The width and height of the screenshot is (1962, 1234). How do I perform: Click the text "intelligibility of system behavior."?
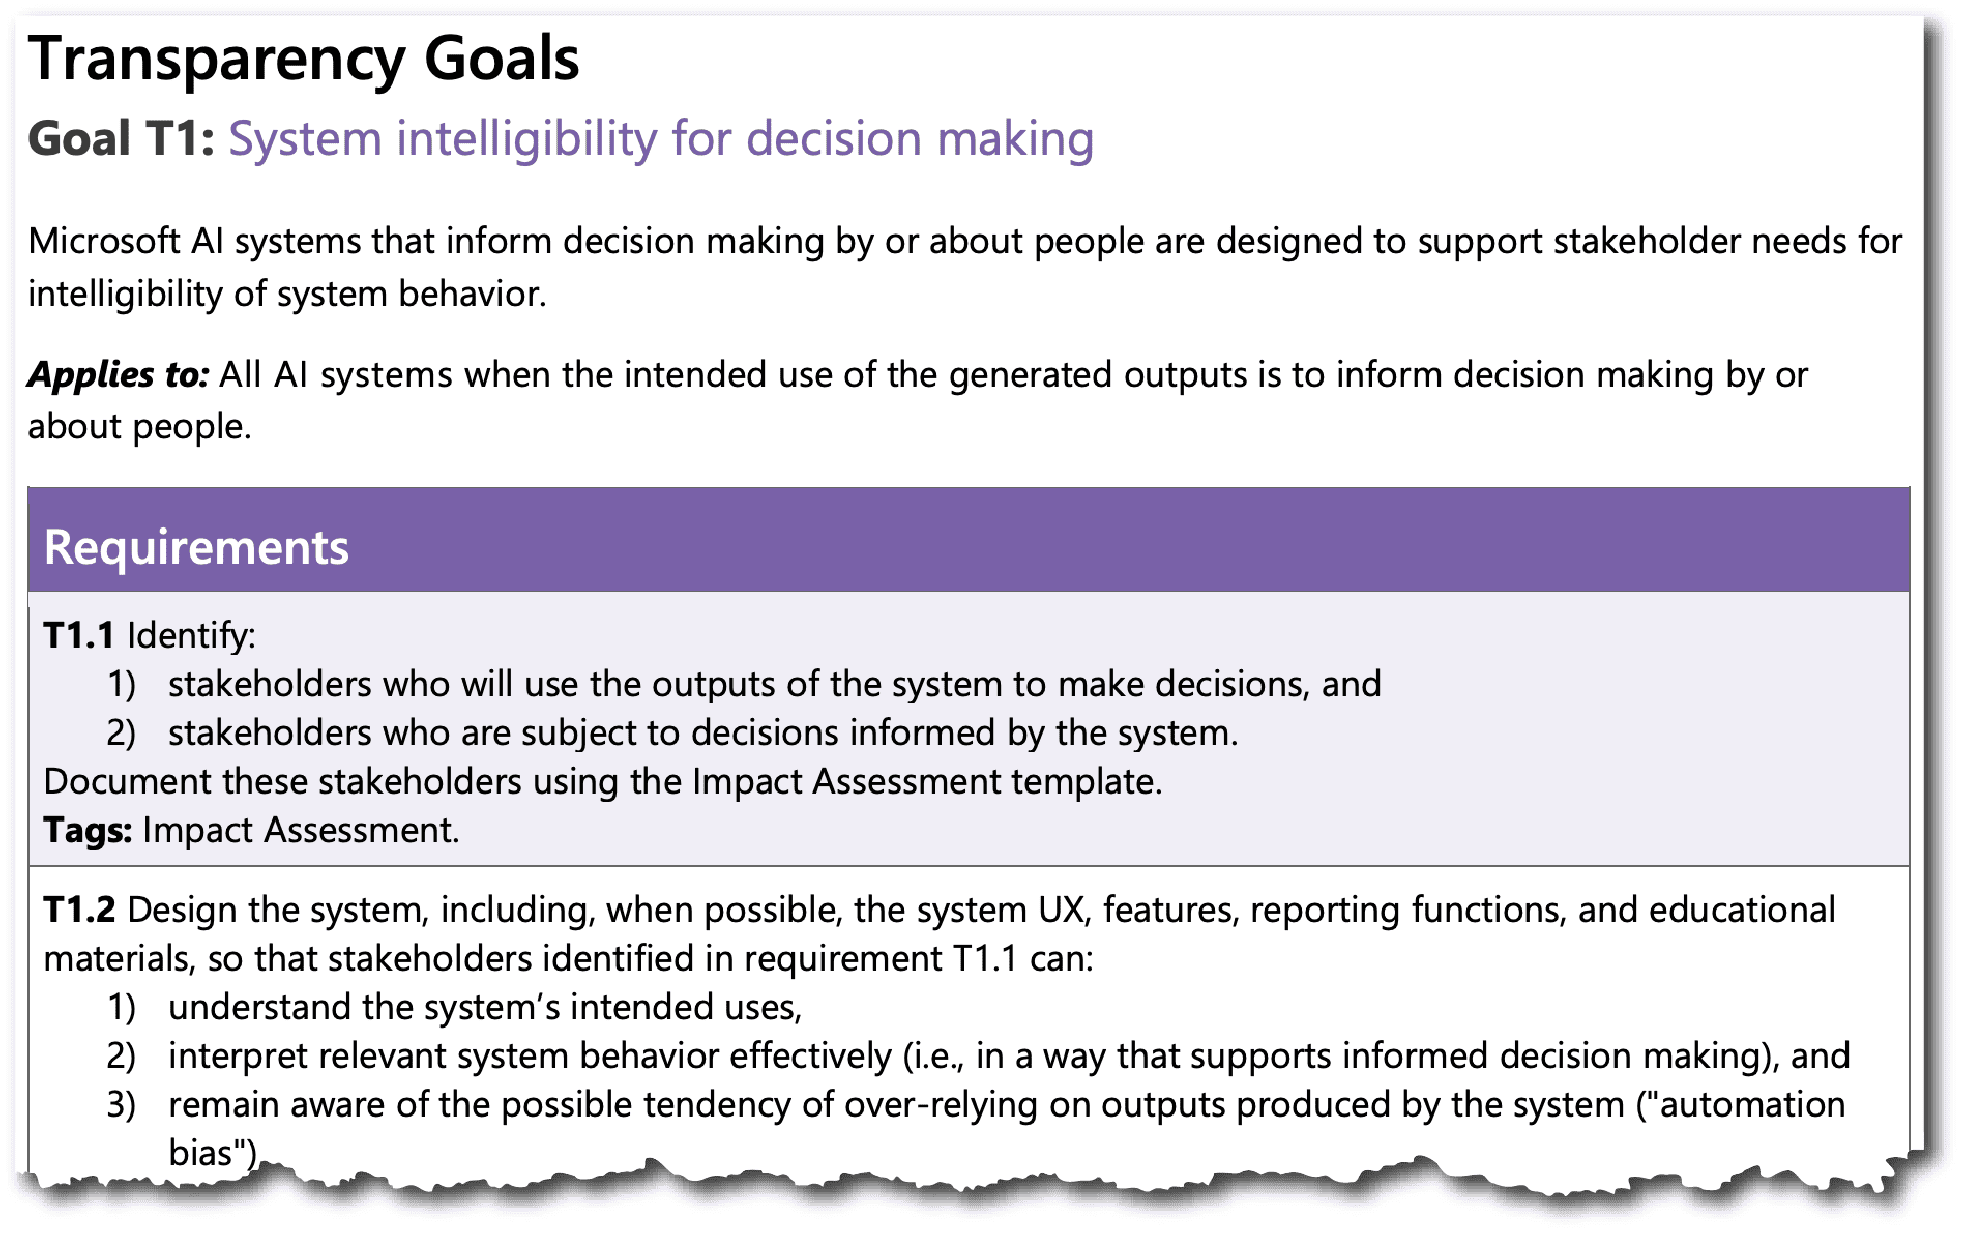(x=287, y=295)
